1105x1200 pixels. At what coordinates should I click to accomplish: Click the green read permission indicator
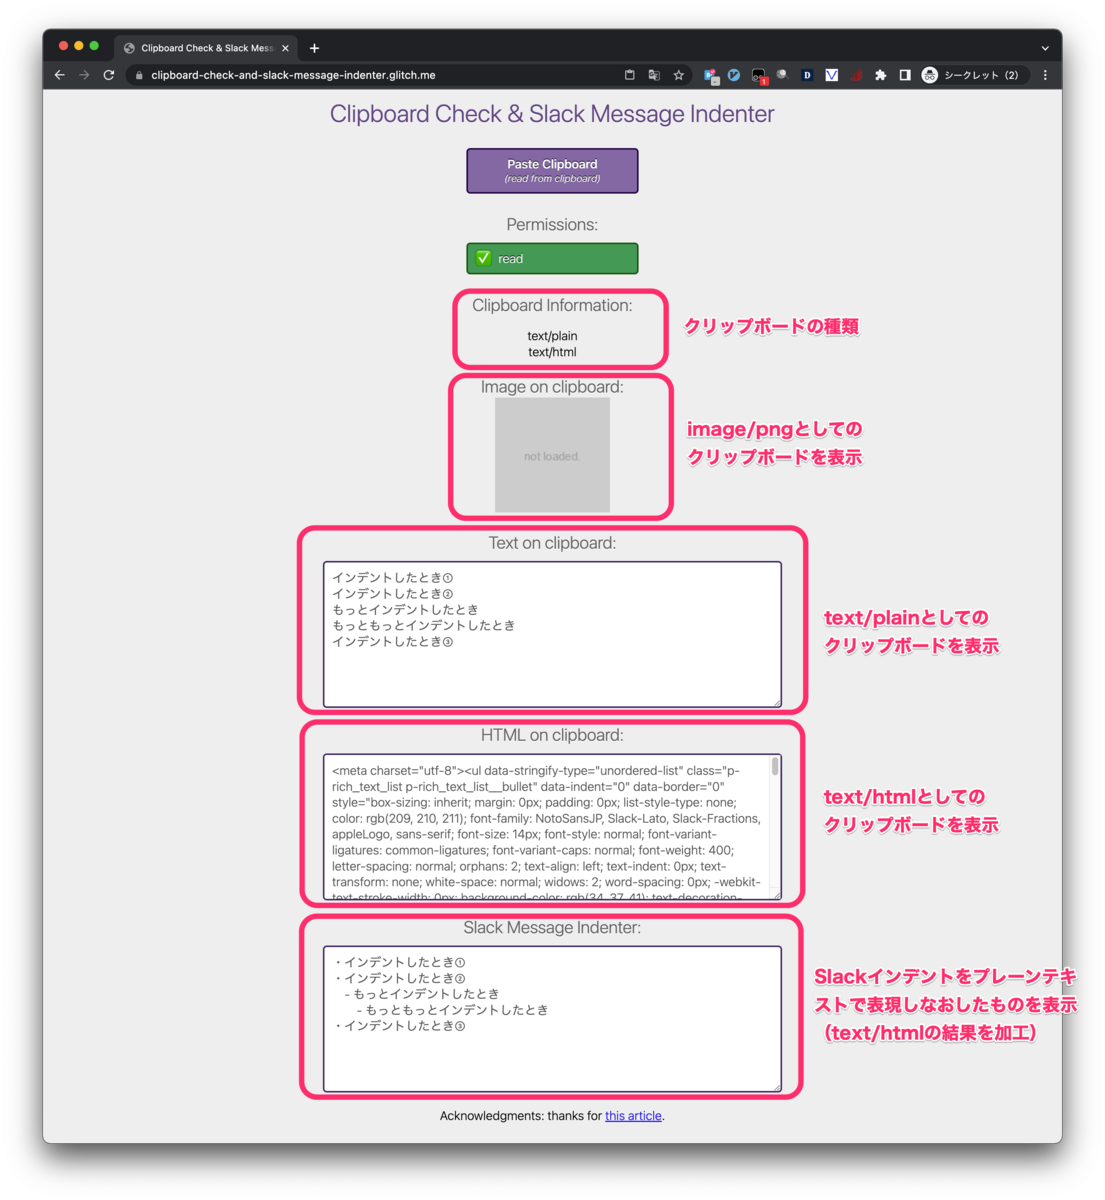[x=552, y=258]
